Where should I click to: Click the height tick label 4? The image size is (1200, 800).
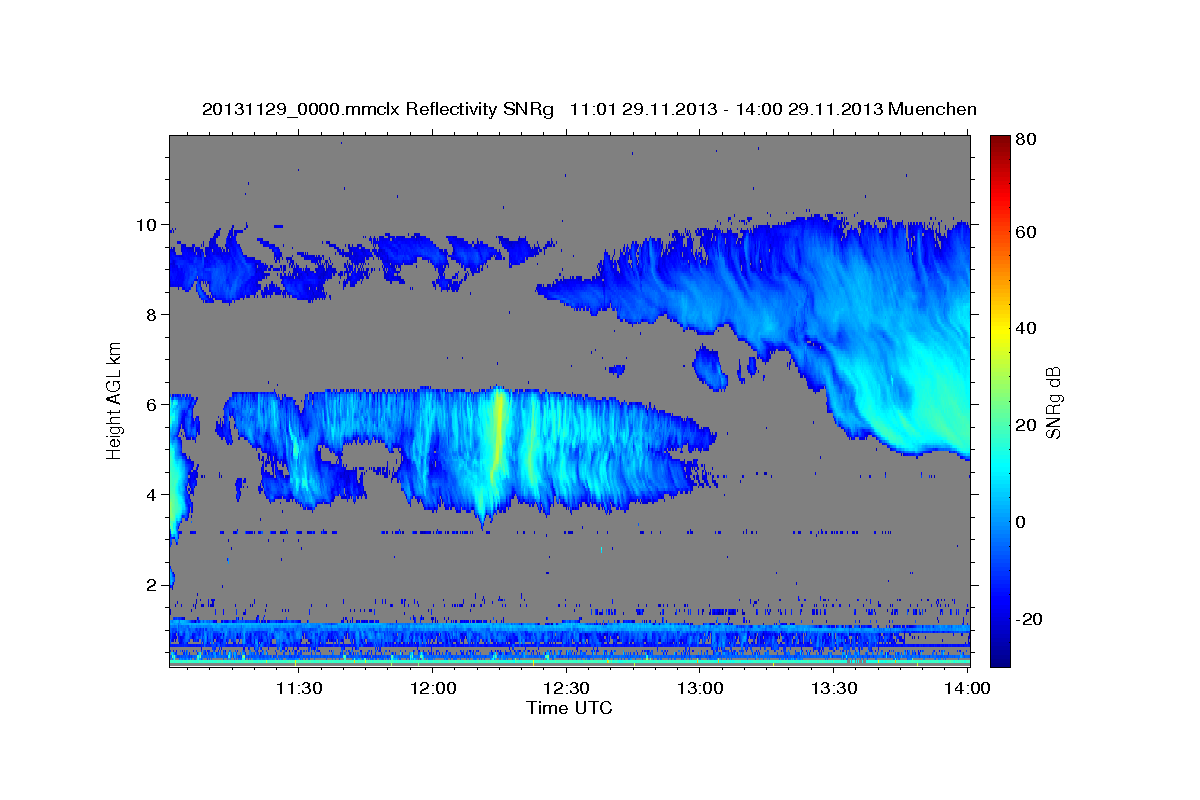point(153,494)
